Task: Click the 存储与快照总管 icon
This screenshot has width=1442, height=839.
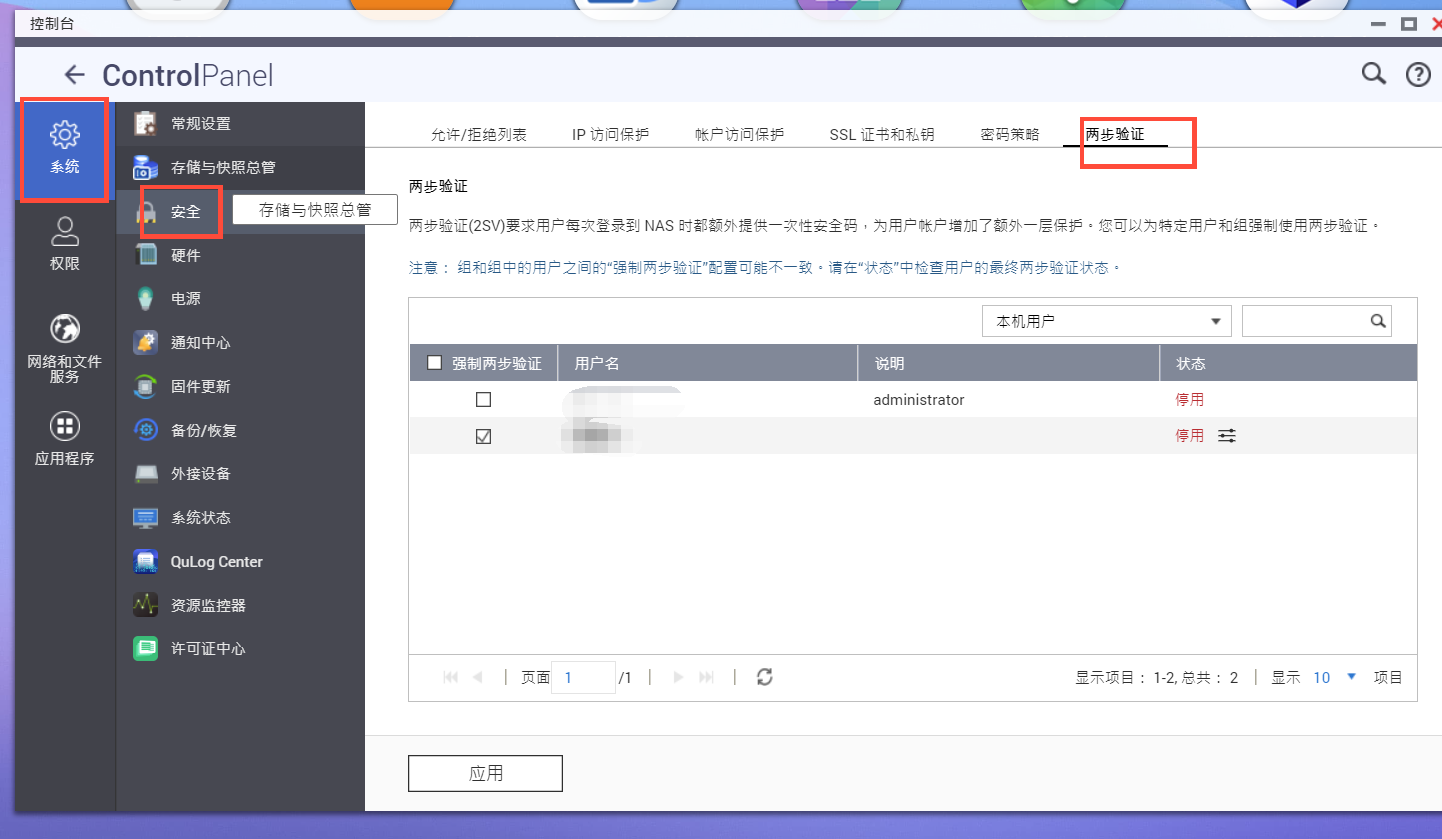Action: 146,167
